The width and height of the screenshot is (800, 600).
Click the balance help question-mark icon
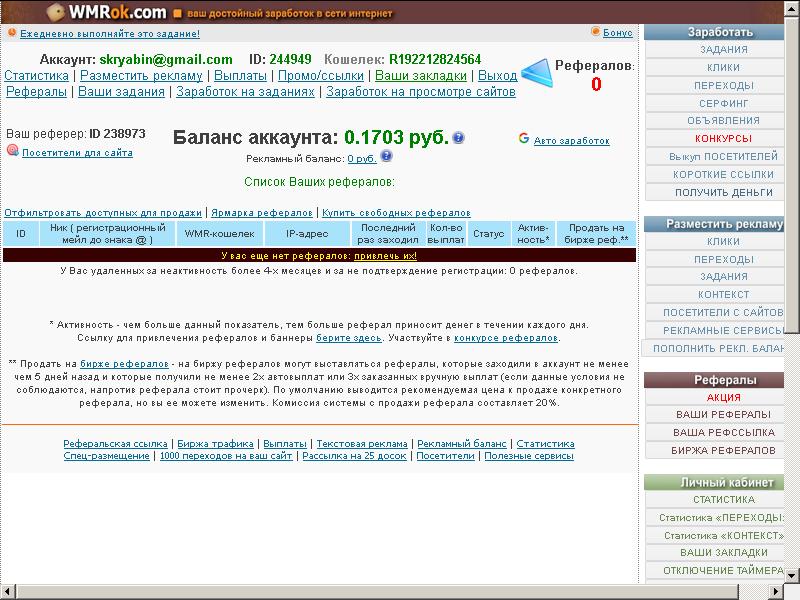(458, 138)
